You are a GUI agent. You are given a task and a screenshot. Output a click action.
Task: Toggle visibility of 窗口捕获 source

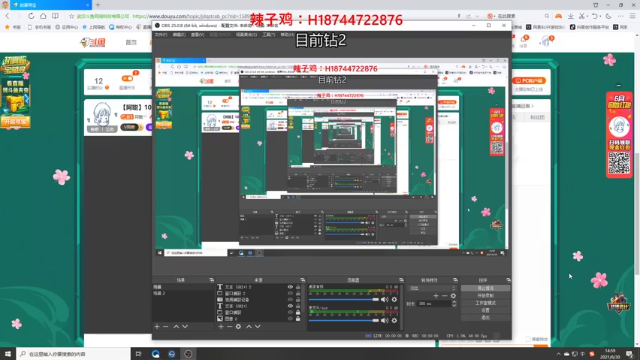[x=290, y=312]
